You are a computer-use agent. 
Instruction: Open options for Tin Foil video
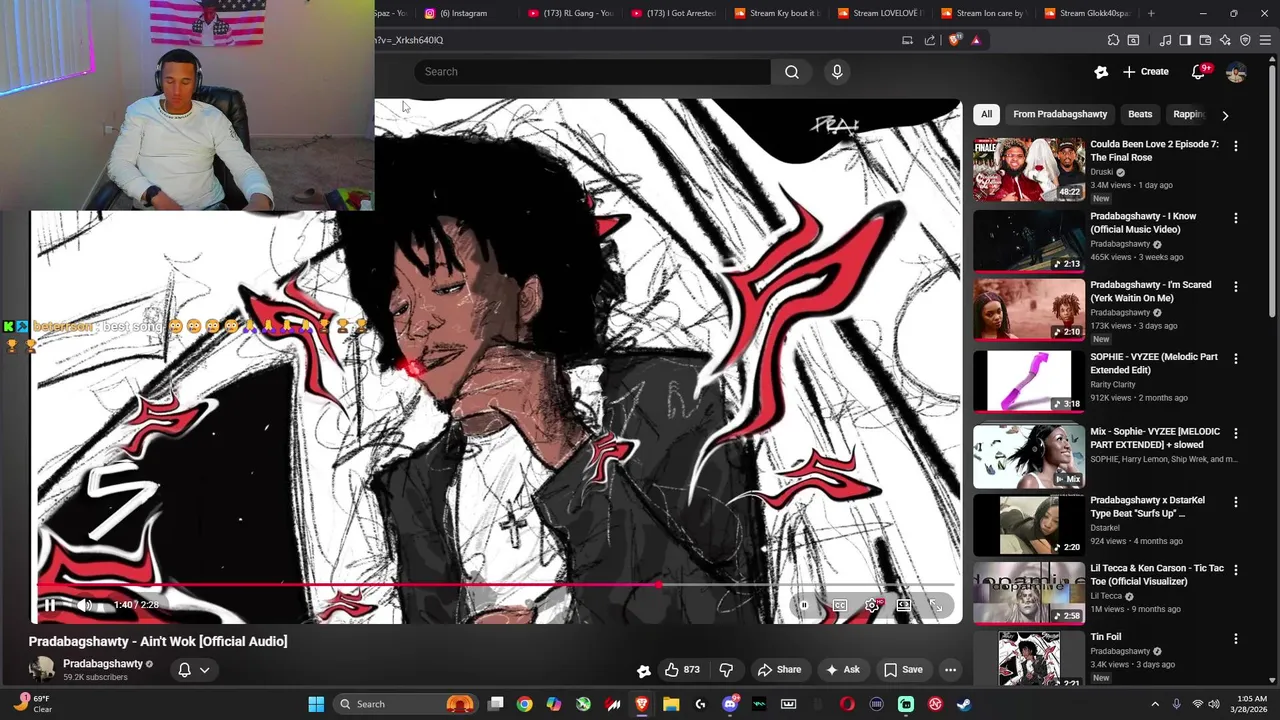point(1235,638)
